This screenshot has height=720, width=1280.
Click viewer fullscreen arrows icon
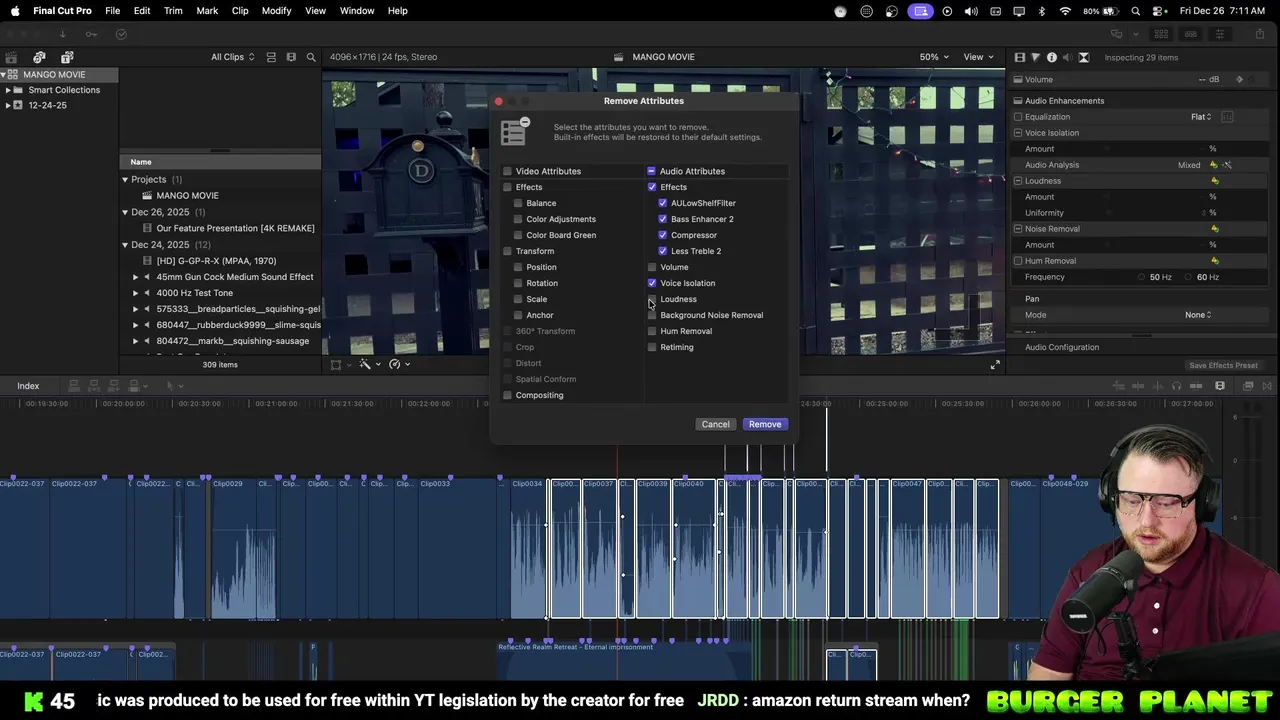[995, 365]
